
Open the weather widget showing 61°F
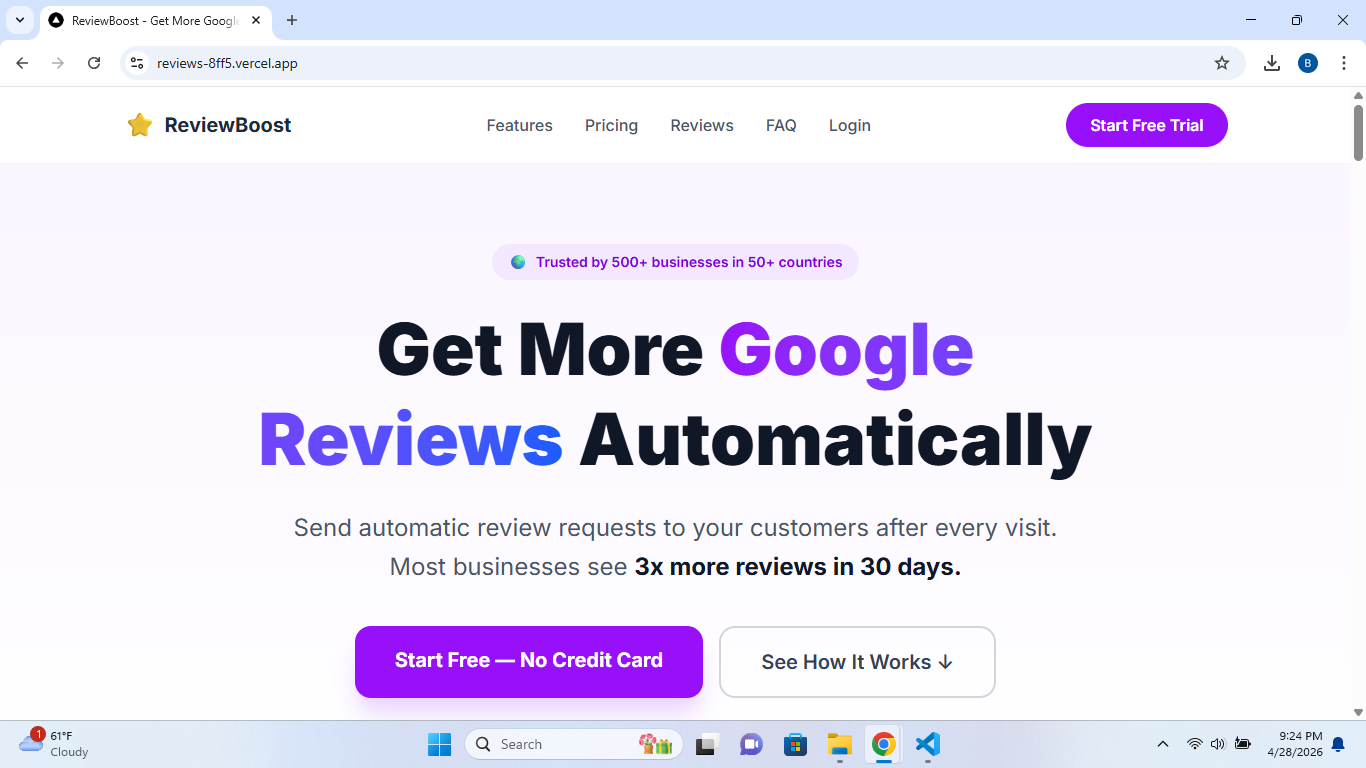pos(55,744)
